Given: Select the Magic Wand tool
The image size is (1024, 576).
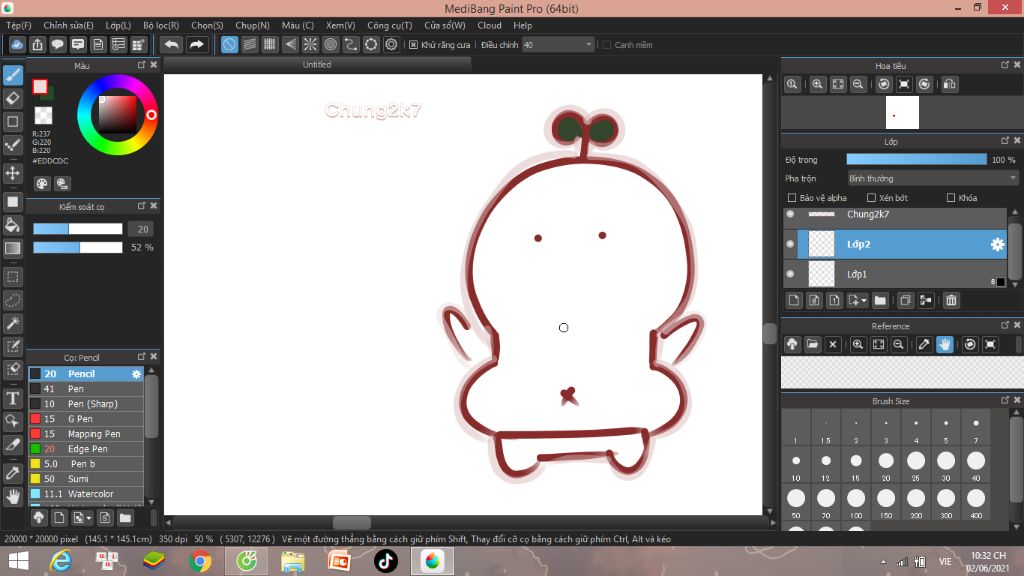Looking at the screenshot, I should 13,323.
